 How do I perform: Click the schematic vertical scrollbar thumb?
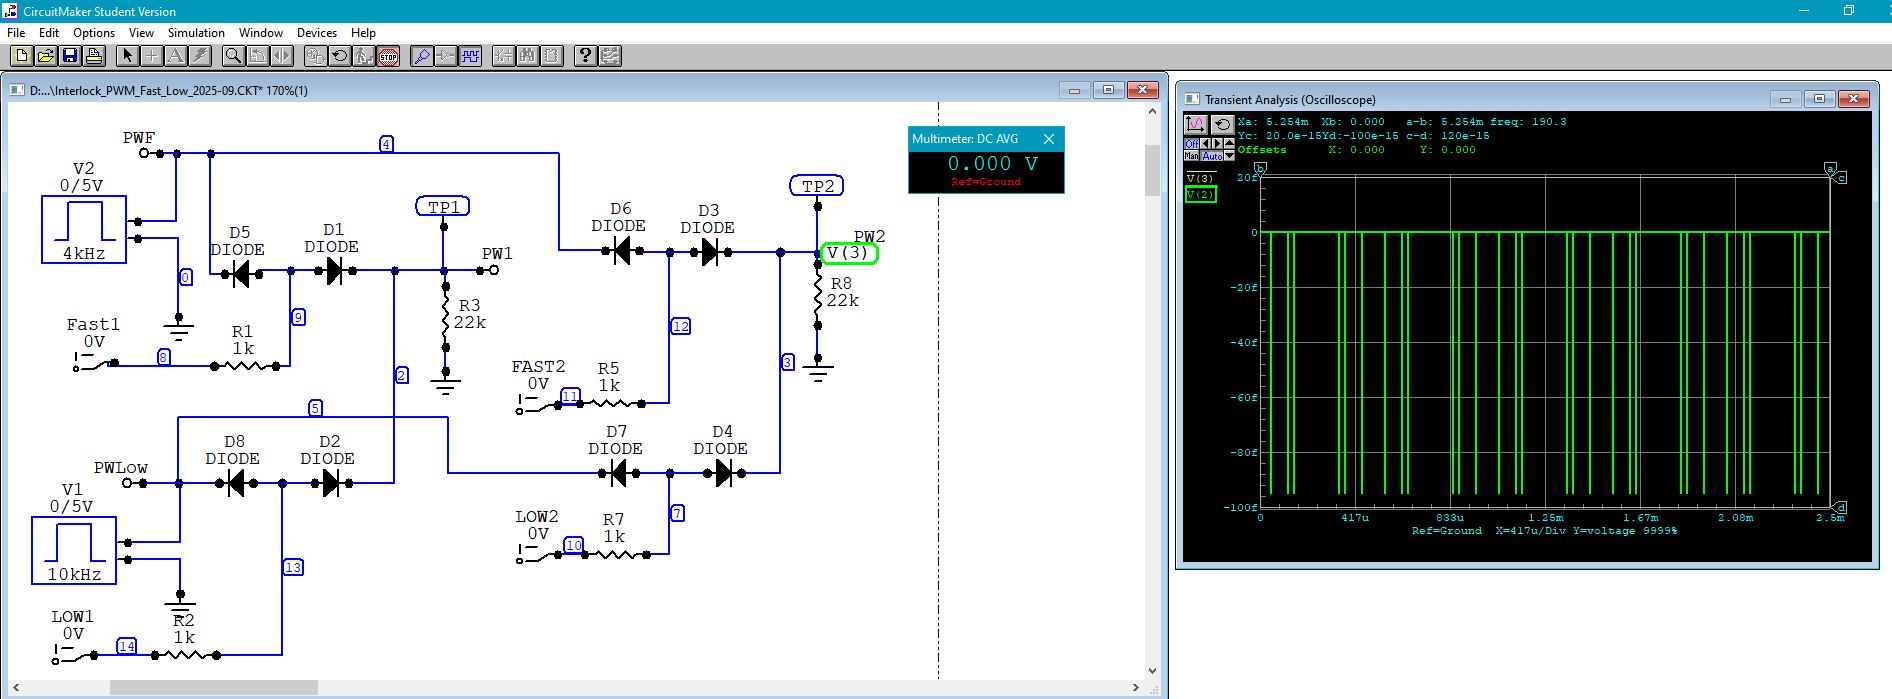pyautogui.click(x=1152, y=171)
